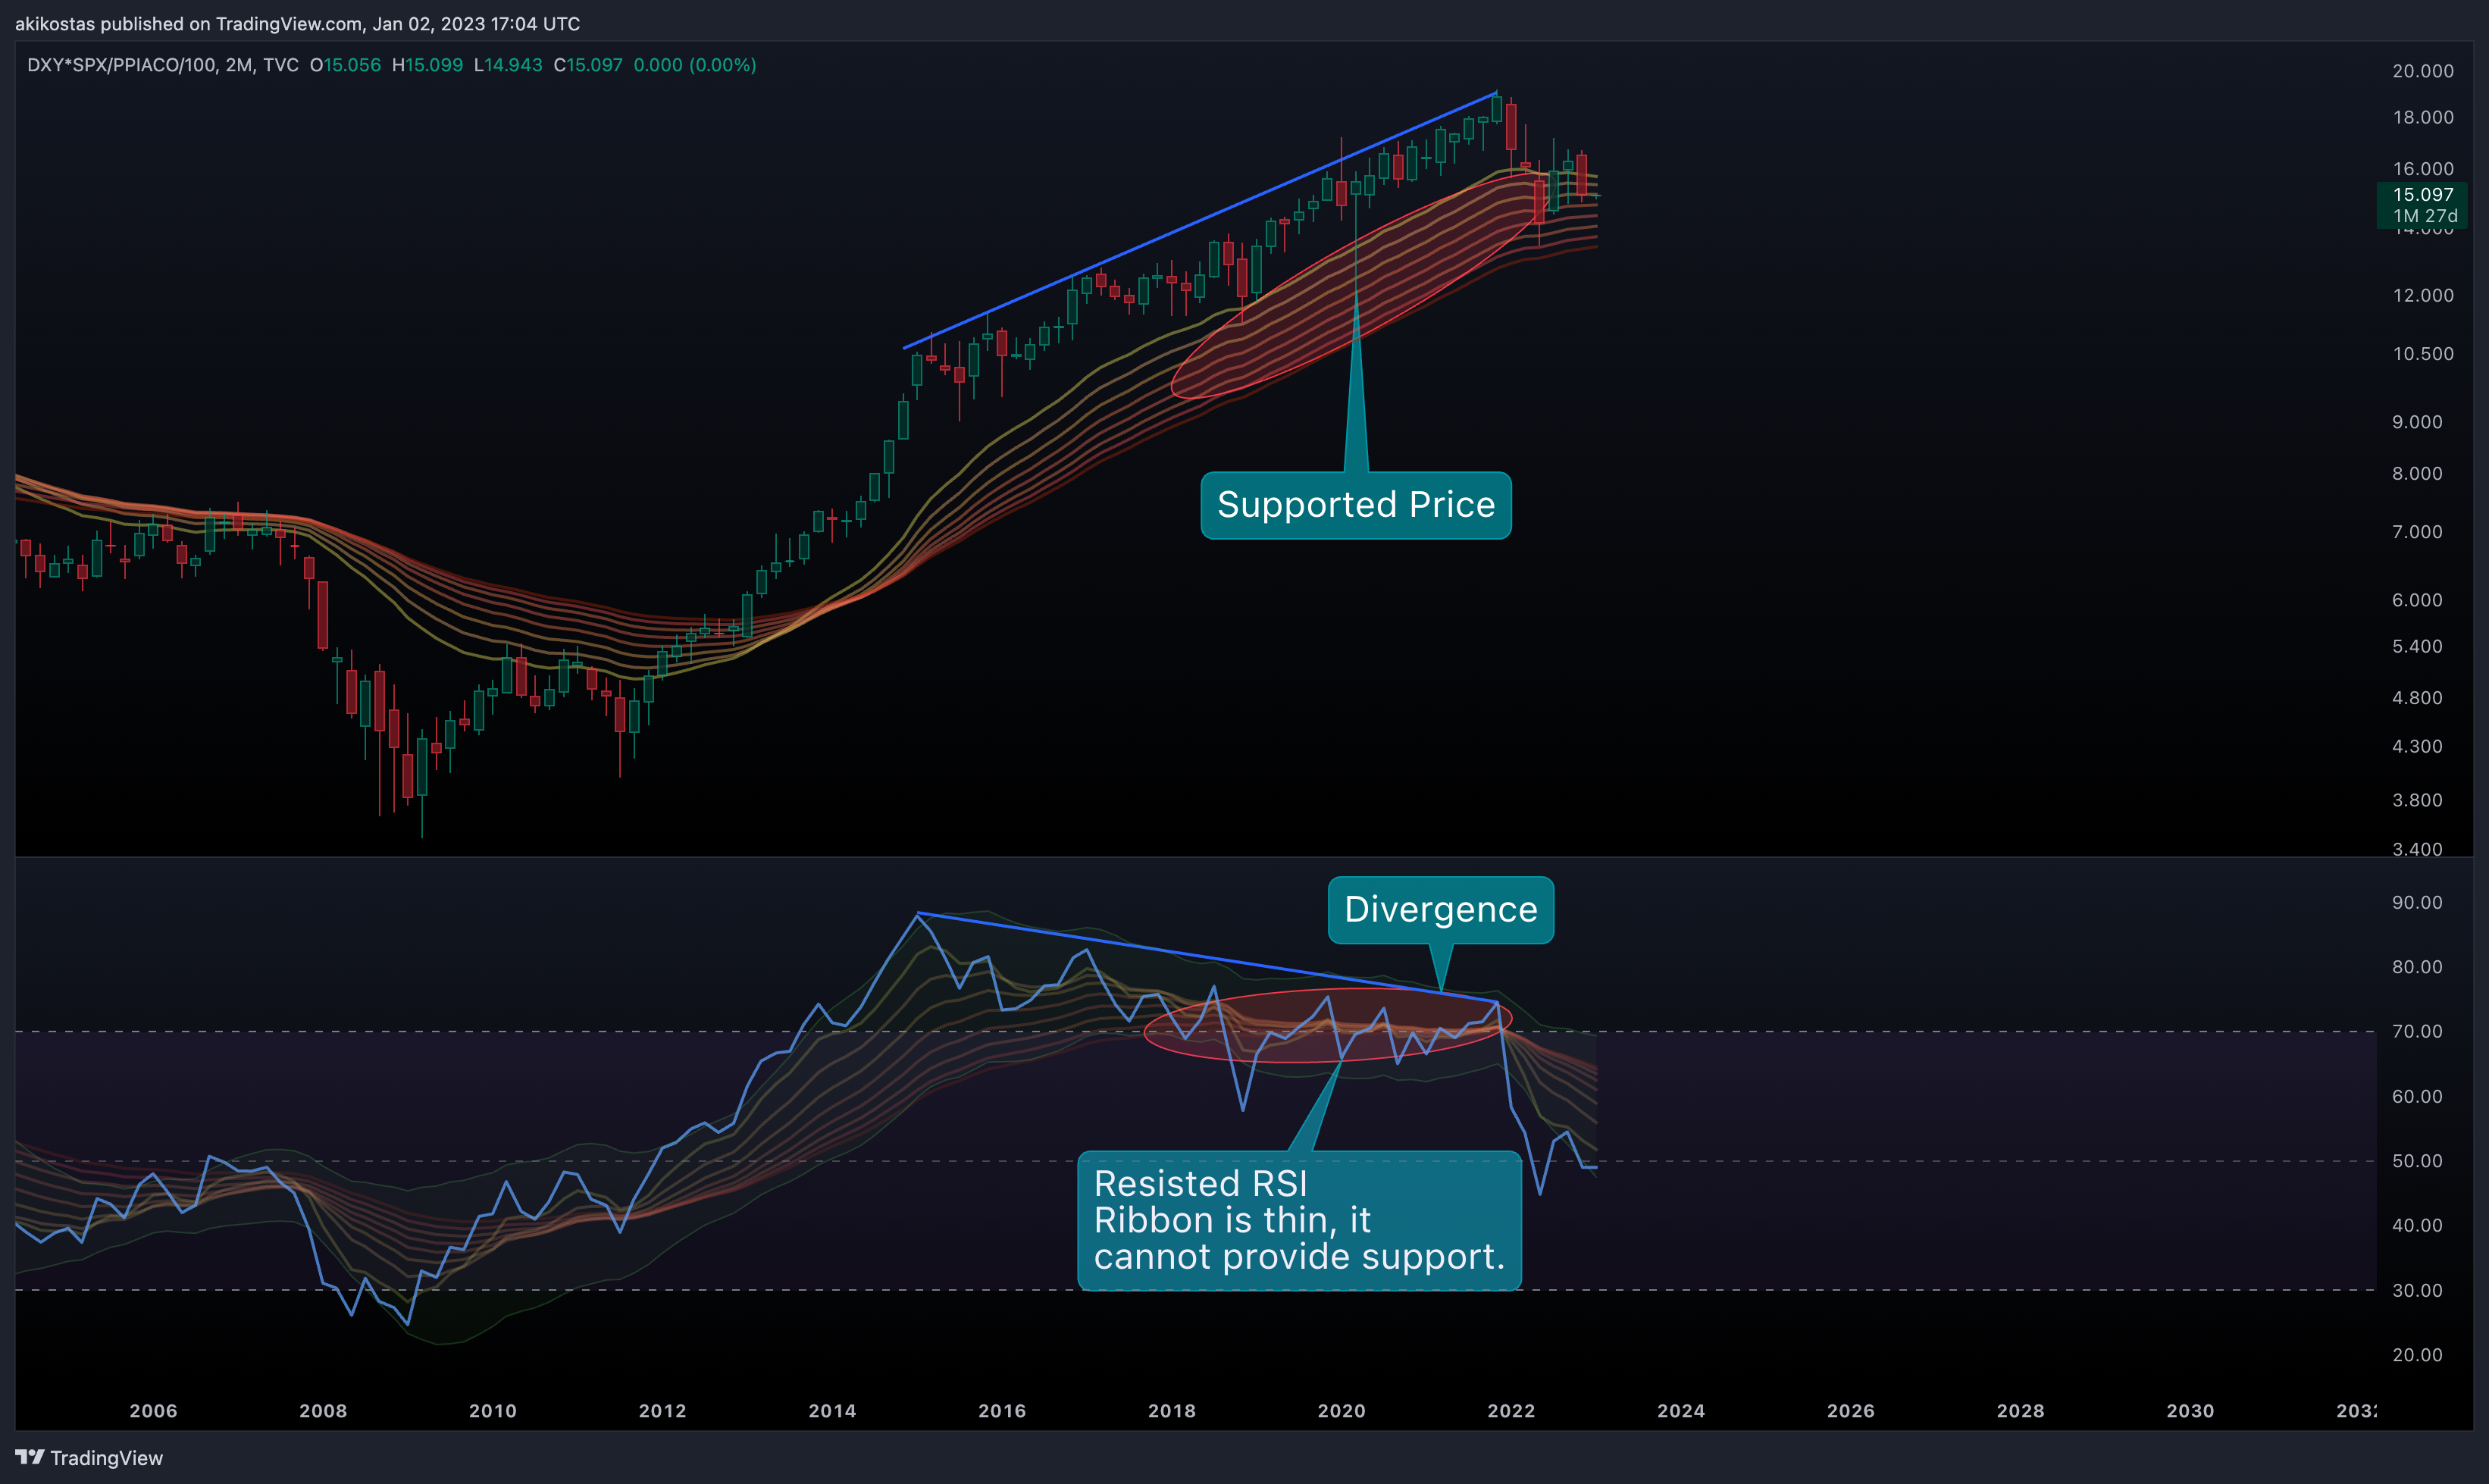
Task: Click the RSI 80.00 axis label
Action: click(x=2417, y=967)
